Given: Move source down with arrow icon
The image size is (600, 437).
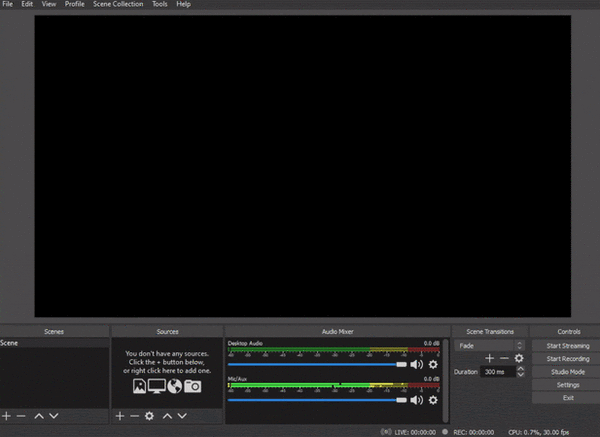Looking at the screenshot, I should (182, 415).
